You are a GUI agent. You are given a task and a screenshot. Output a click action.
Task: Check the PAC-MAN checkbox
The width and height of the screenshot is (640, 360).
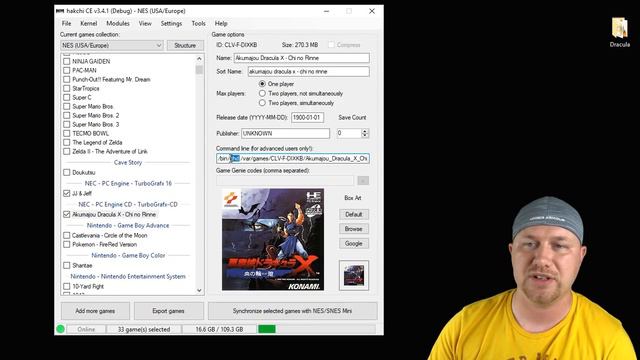(67, 70)
